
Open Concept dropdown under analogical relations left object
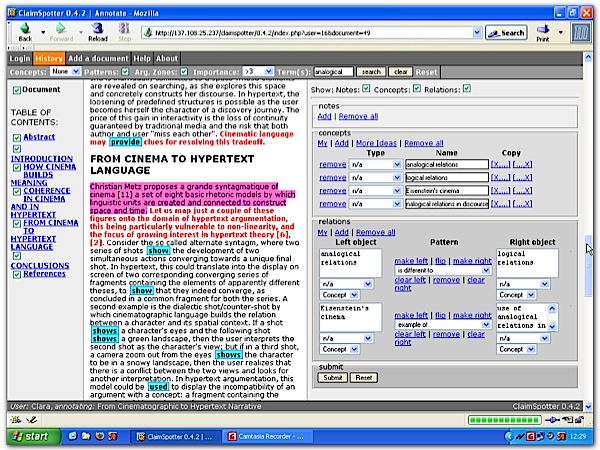pyautogui.click(x=339, y=295)
